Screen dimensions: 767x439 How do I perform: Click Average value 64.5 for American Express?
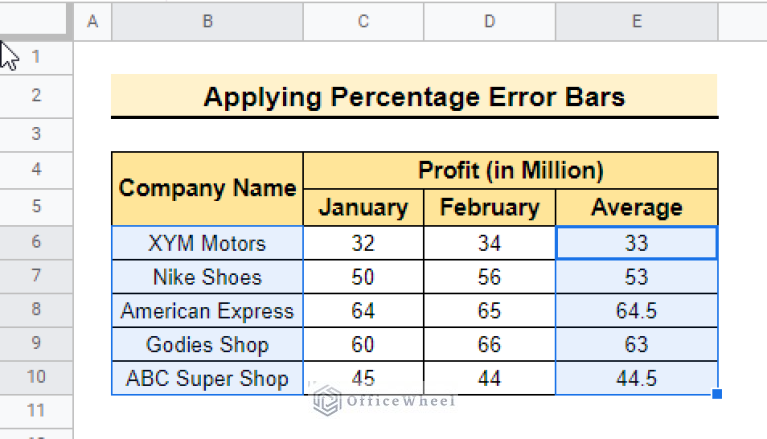(636, 310)
